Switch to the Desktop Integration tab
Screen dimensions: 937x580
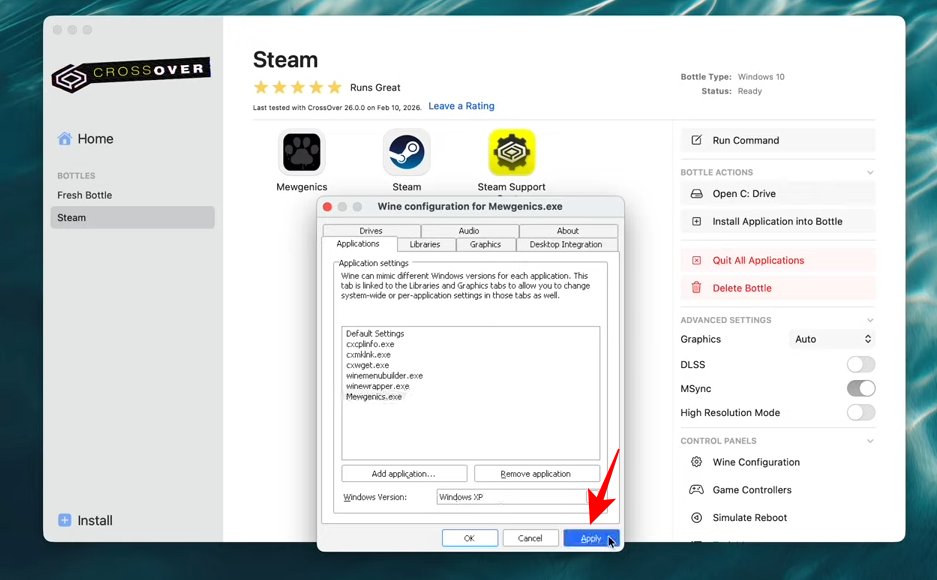[566, 245]
